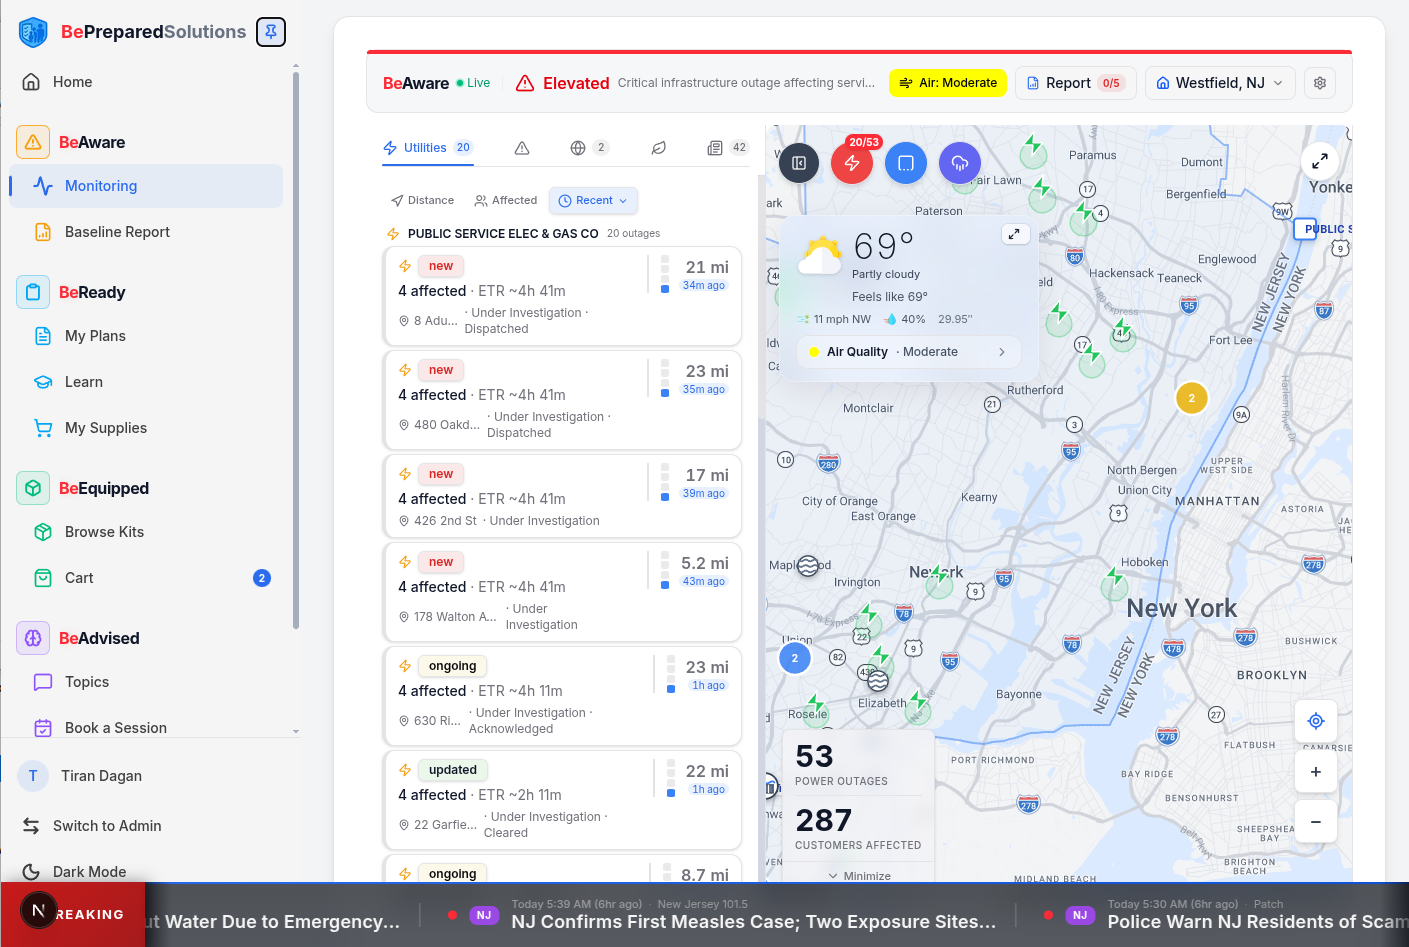The width and height of the screenshot is (1409, 947).
Task: Zoom in the map with the plus button
Action: 1316,772
